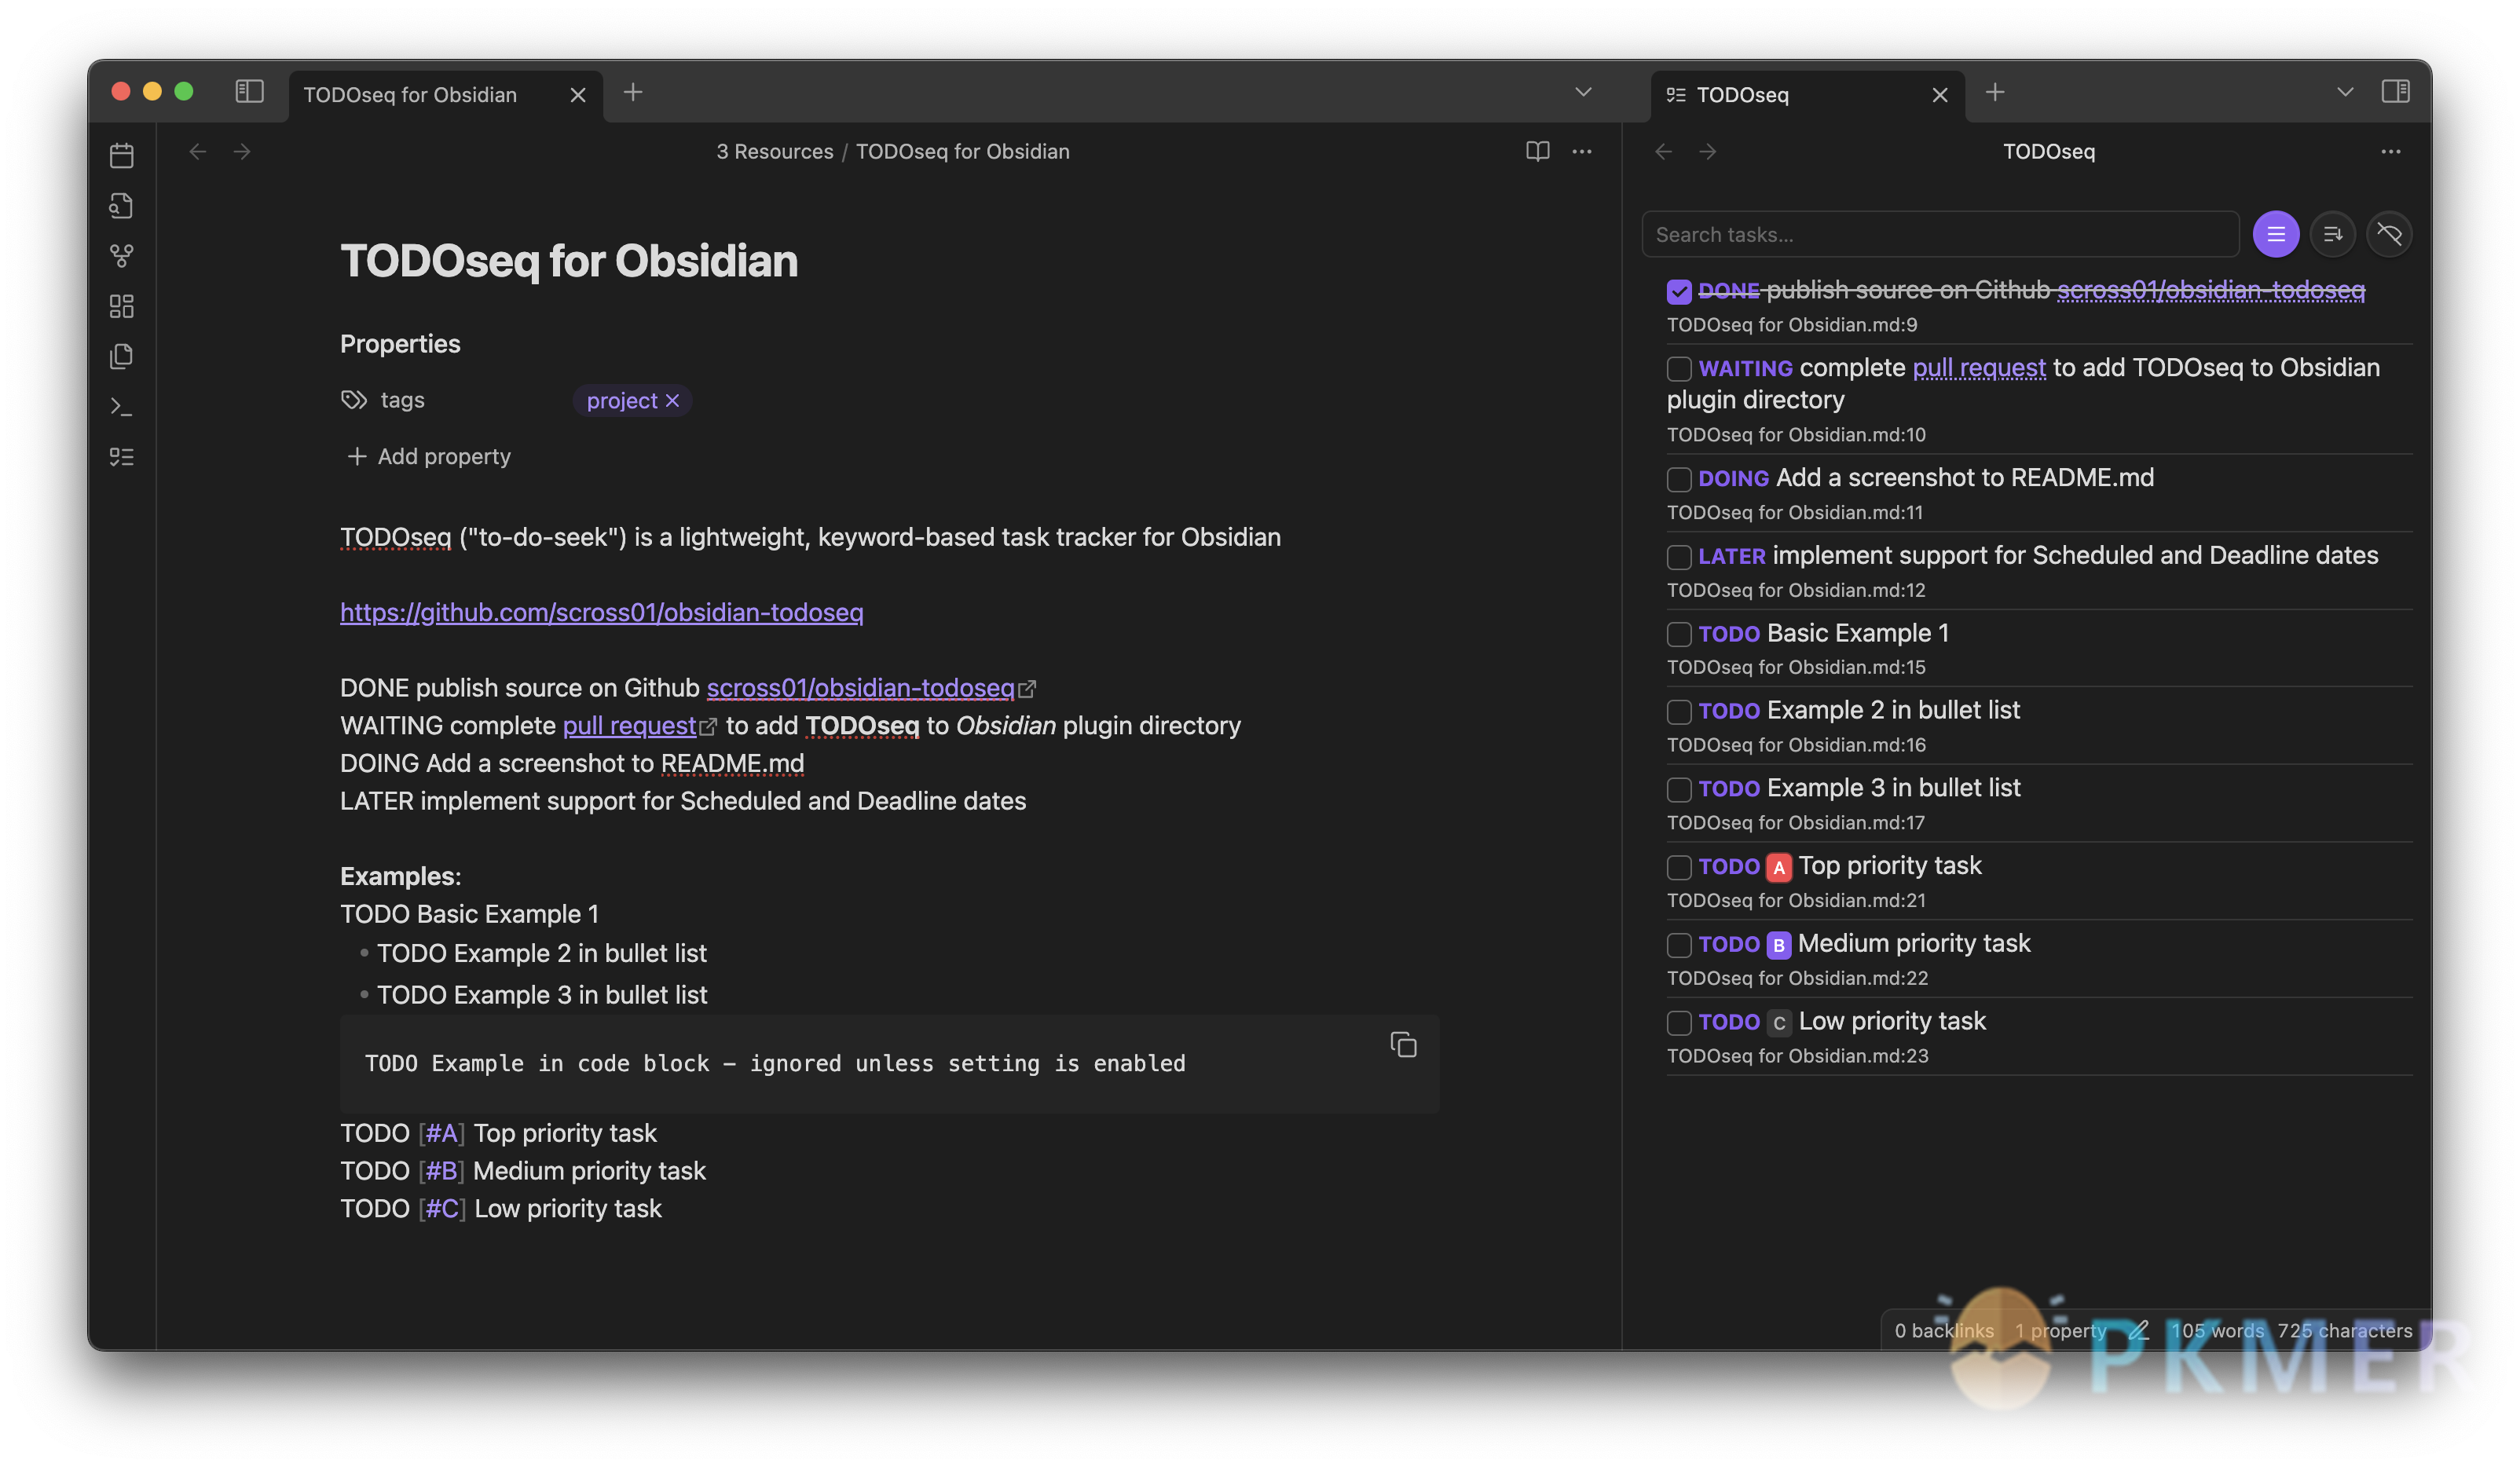Open a new tab in left pane
2520x1467 pixels.
point(633,92)
